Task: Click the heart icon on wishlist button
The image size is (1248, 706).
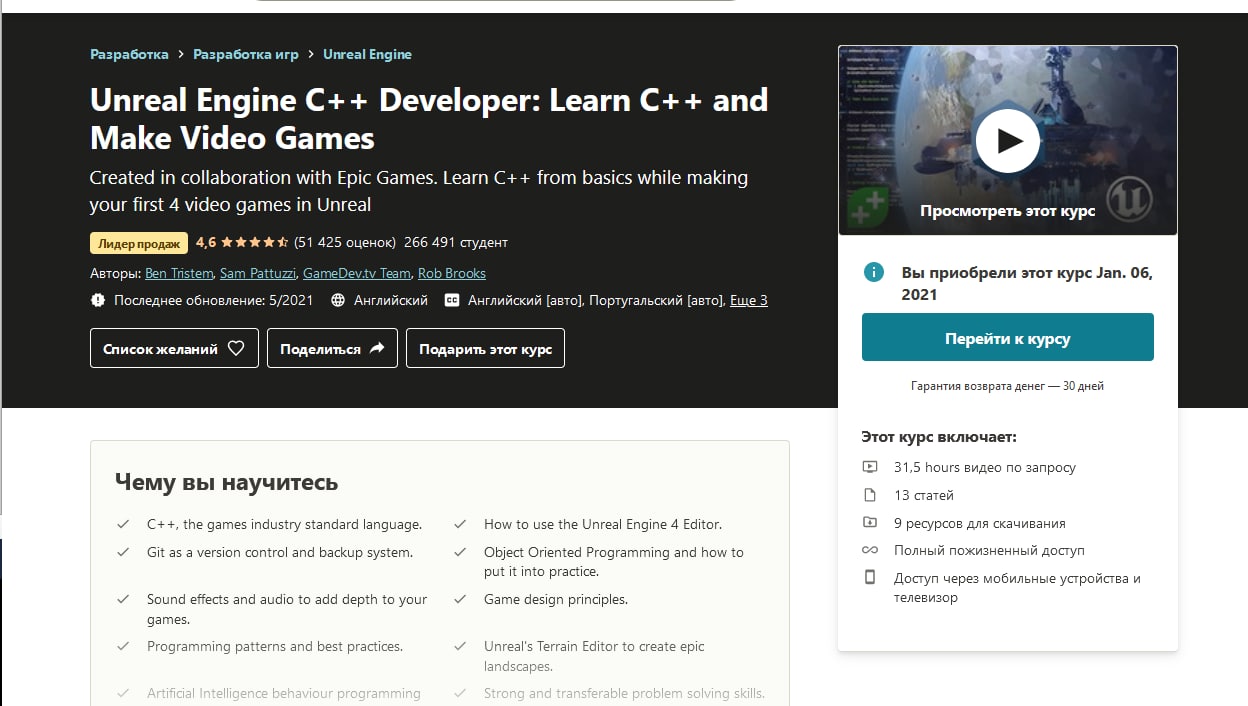Action: 236,348
